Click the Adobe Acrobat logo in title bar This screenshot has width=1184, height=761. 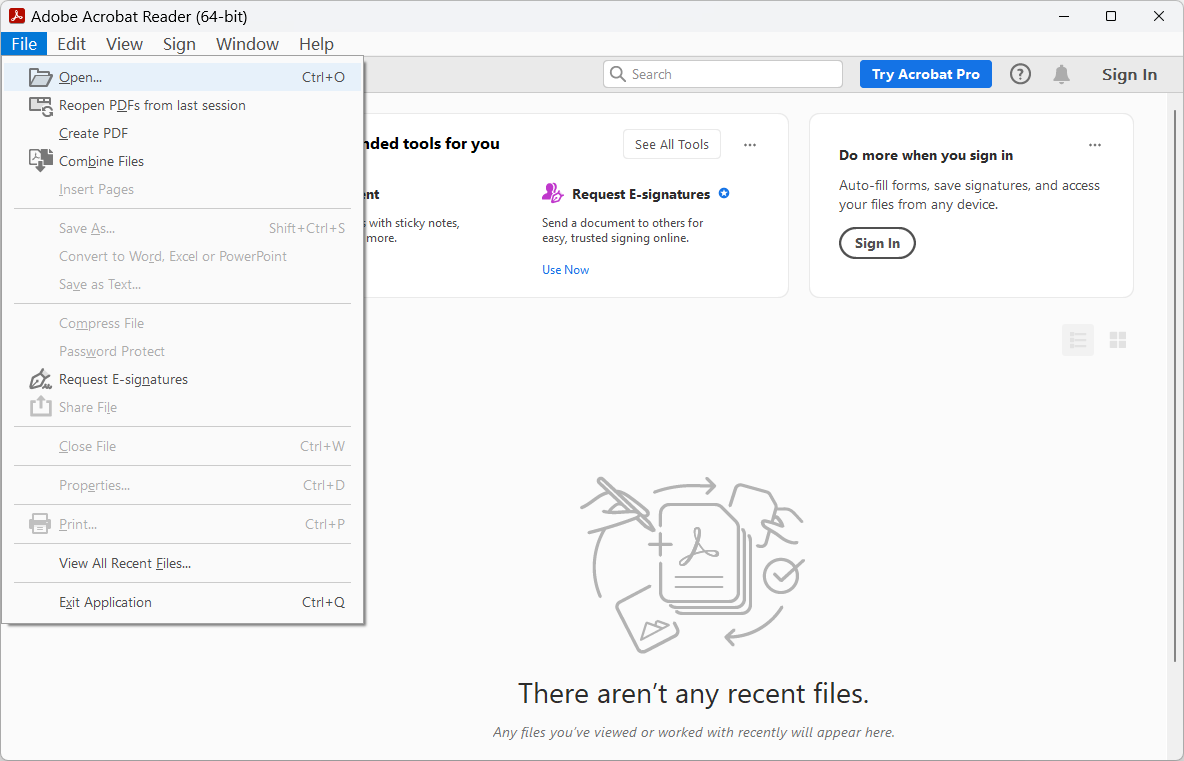click(x=17, y=16)
